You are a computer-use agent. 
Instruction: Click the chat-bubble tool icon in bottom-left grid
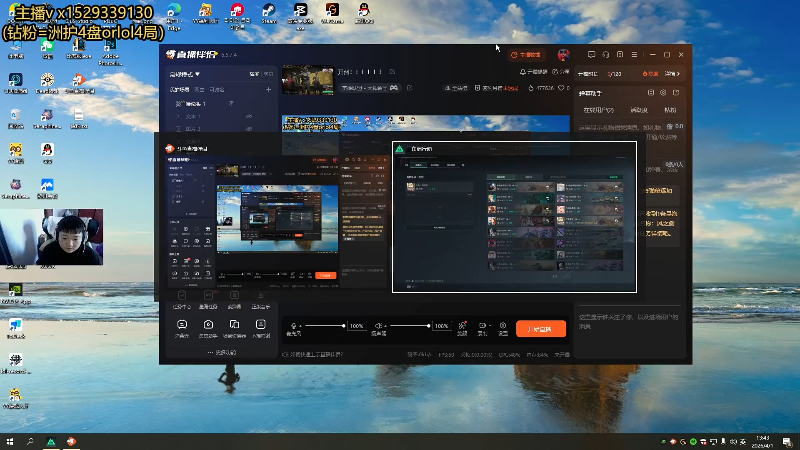pos(182,324)
